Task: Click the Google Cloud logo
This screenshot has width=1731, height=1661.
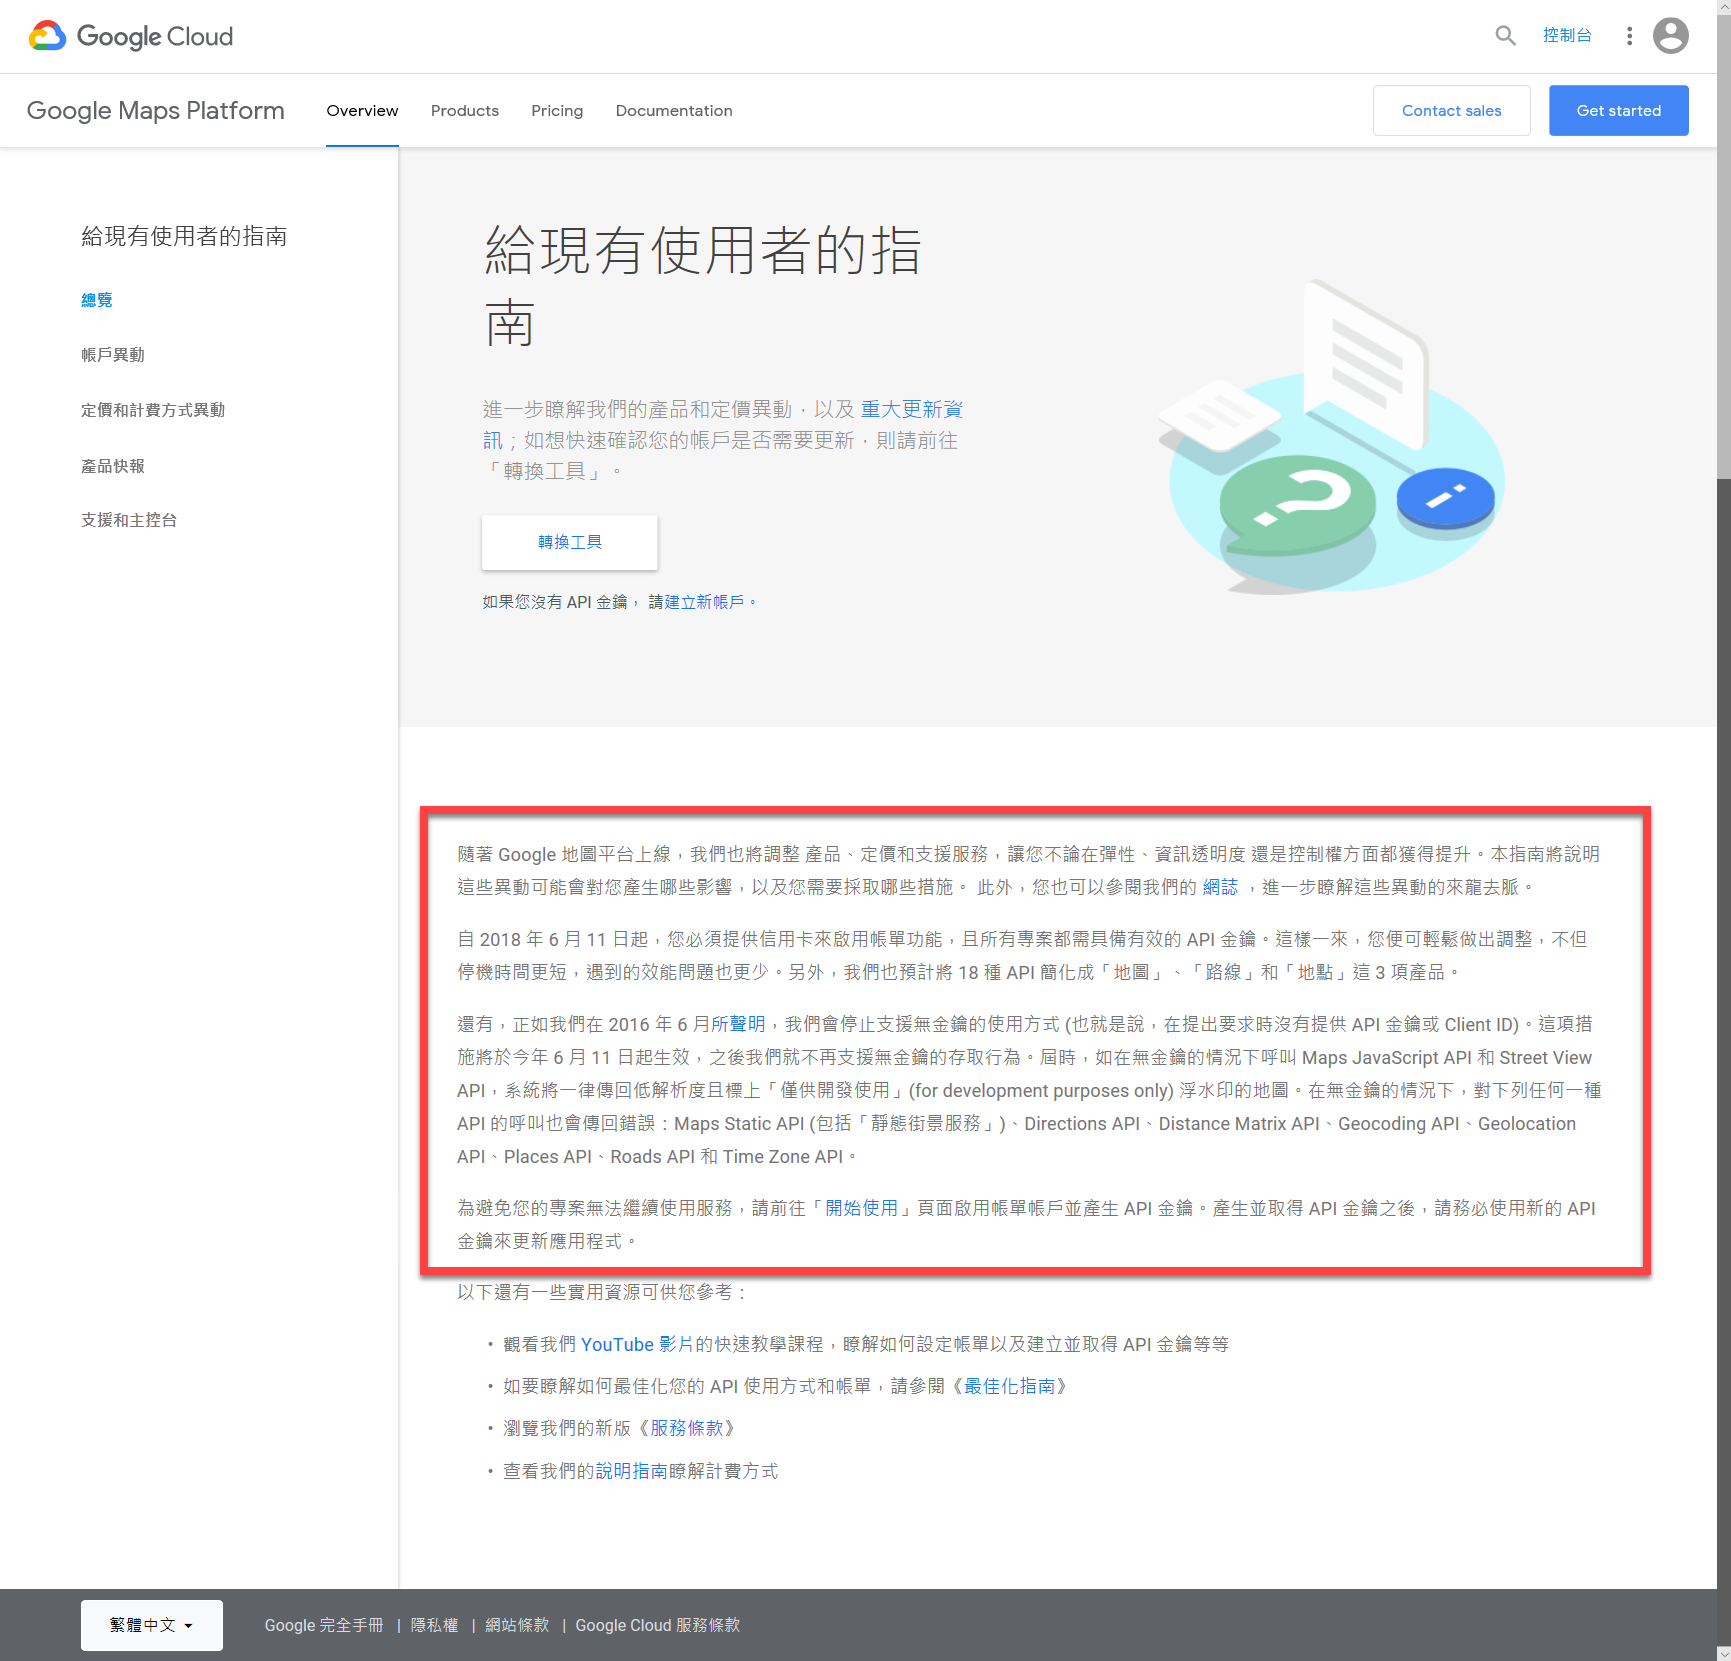Action: tap(131, 37)
